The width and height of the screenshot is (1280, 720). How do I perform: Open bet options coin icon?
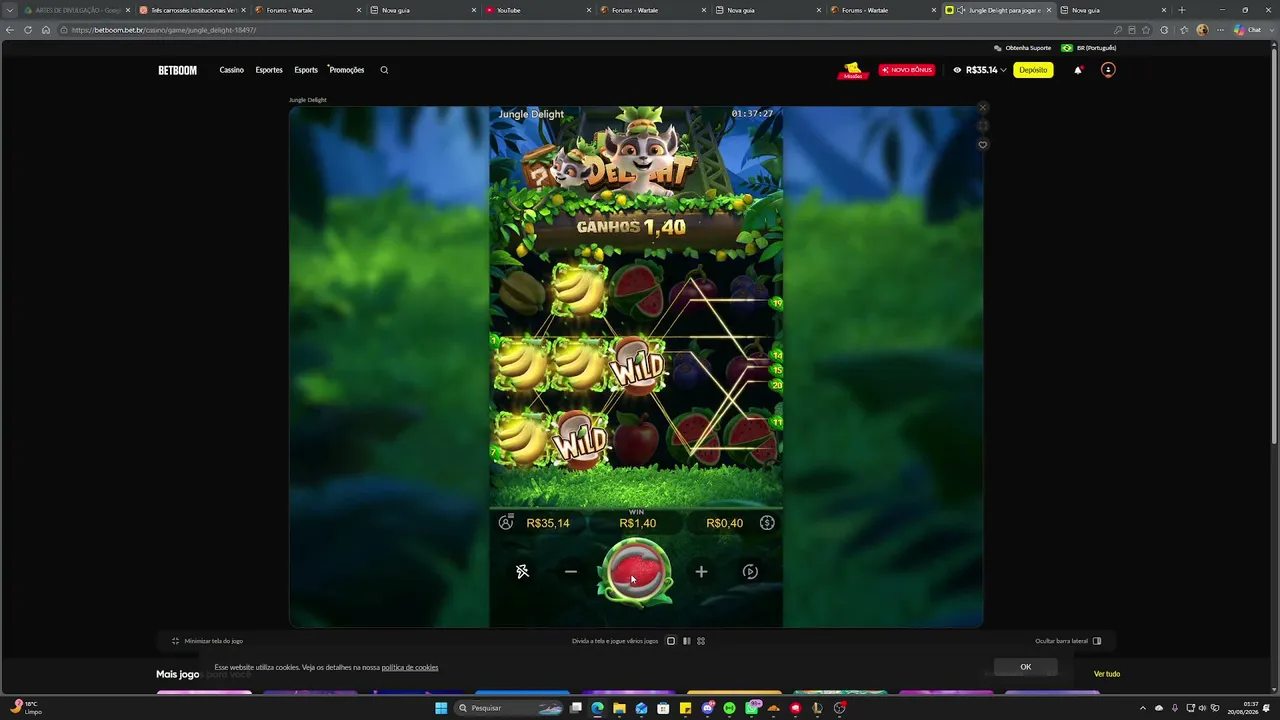coord(767,522)
